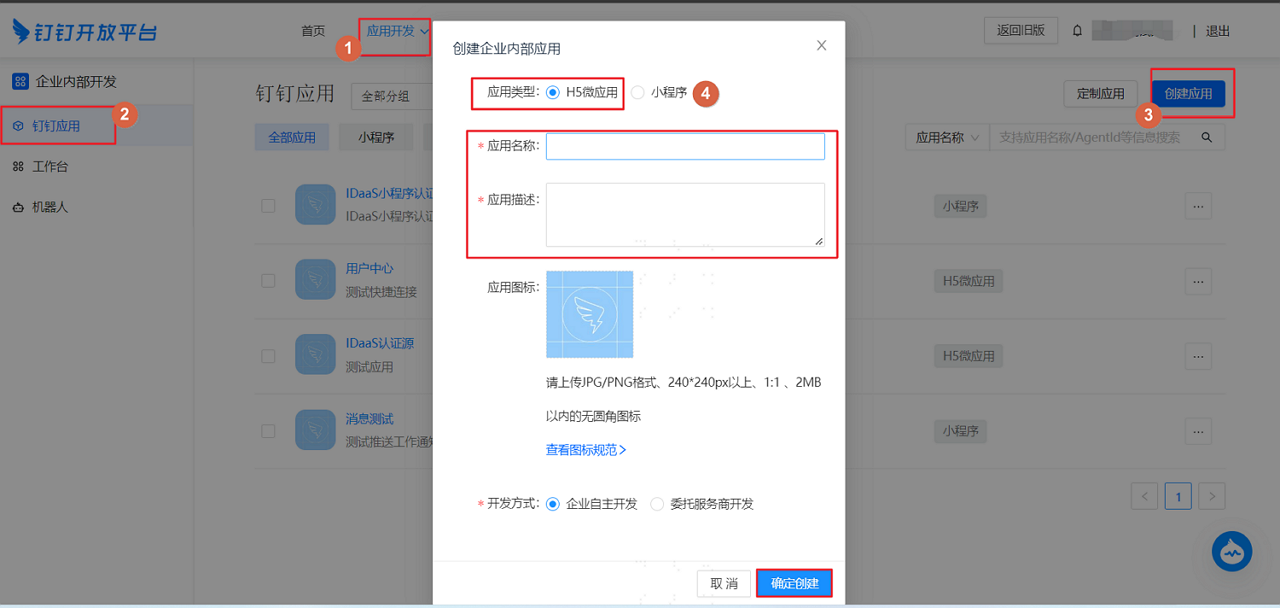Image resolution: width=1280 pixels, height=608 pixels.
Task: Open the 全部分组 group dropdown
Action: [x=392, y=96]
